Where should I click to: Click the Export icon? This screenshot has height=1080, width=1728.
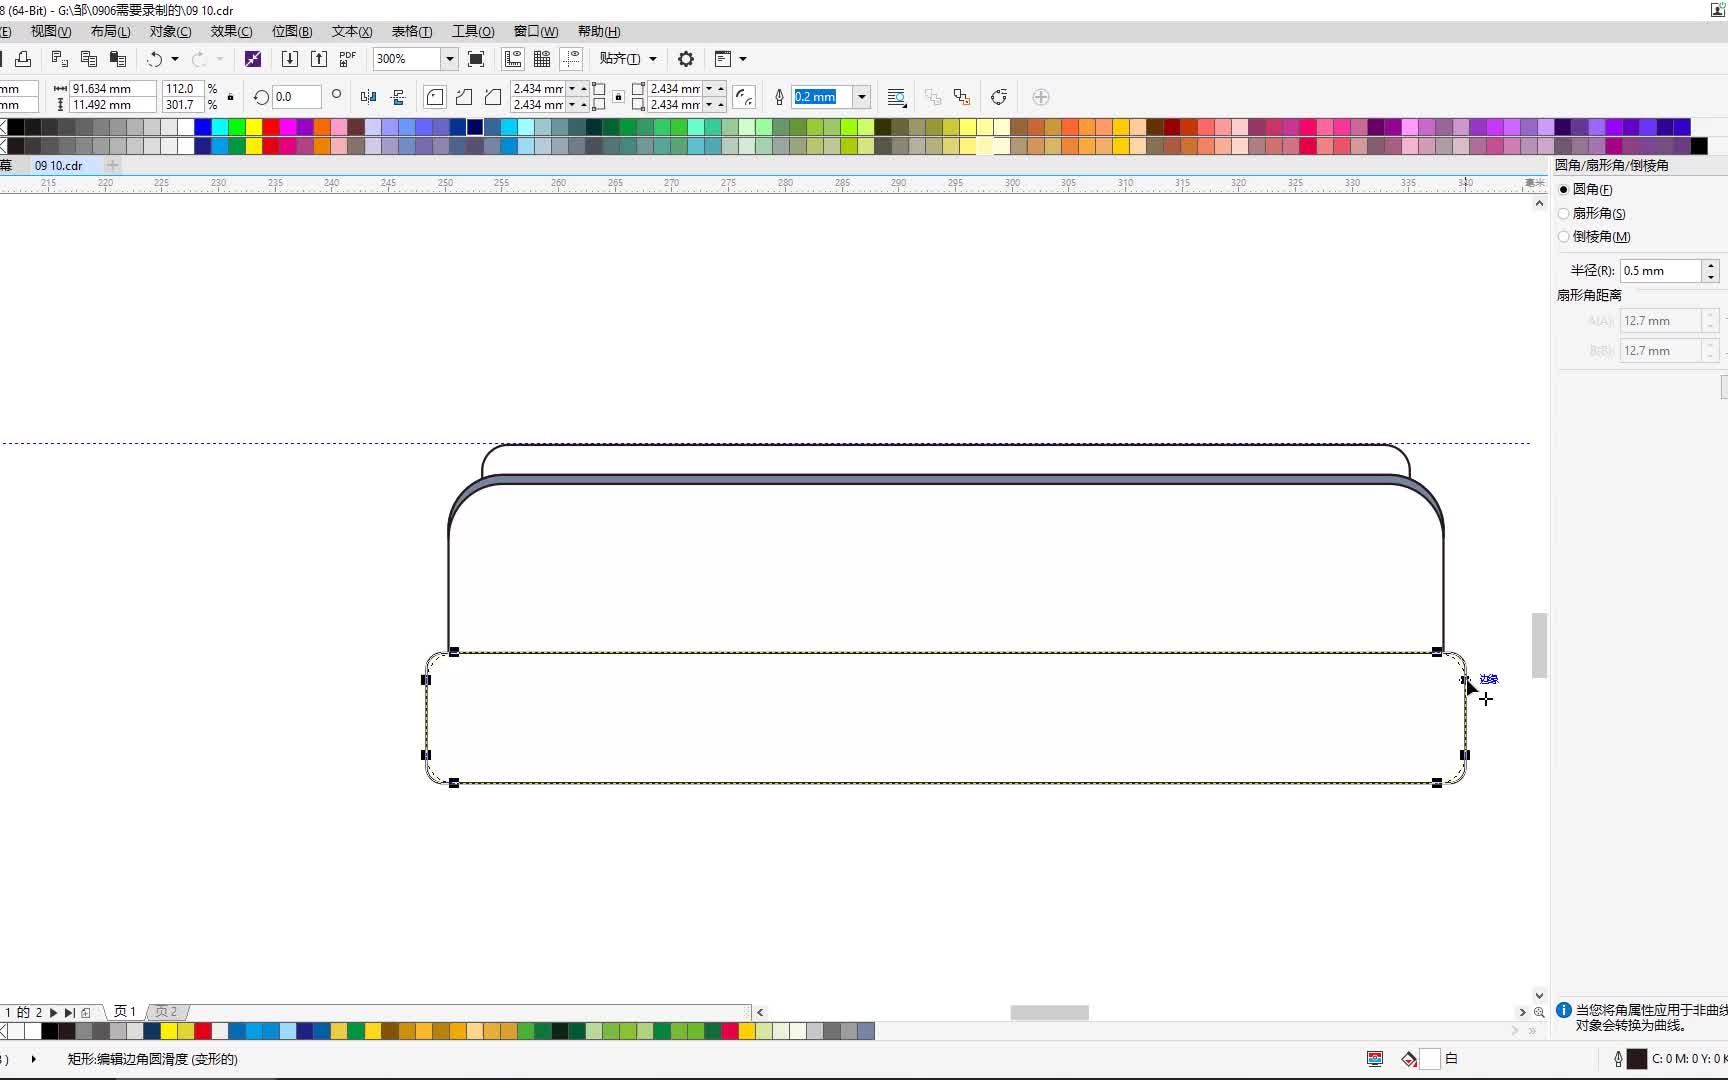(x=319, y=59)
